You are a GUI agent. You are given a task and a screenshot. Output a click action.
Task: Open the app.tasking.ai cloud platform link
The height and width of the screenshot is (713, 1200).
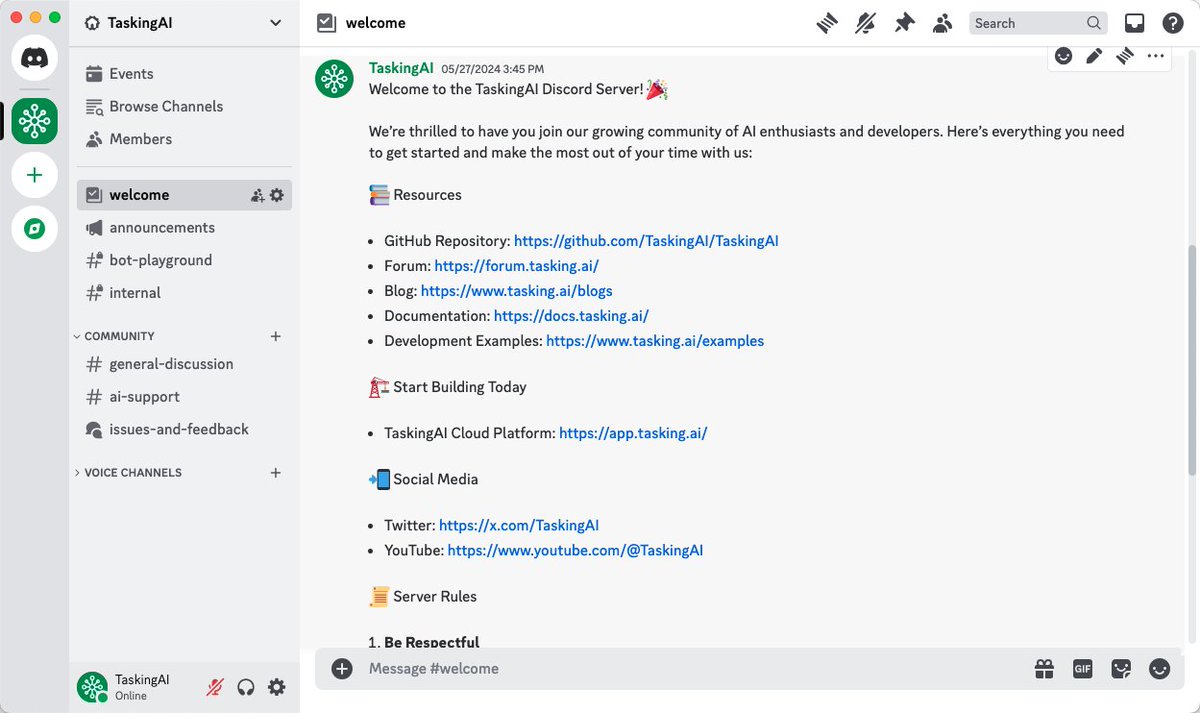click(633, 434)
